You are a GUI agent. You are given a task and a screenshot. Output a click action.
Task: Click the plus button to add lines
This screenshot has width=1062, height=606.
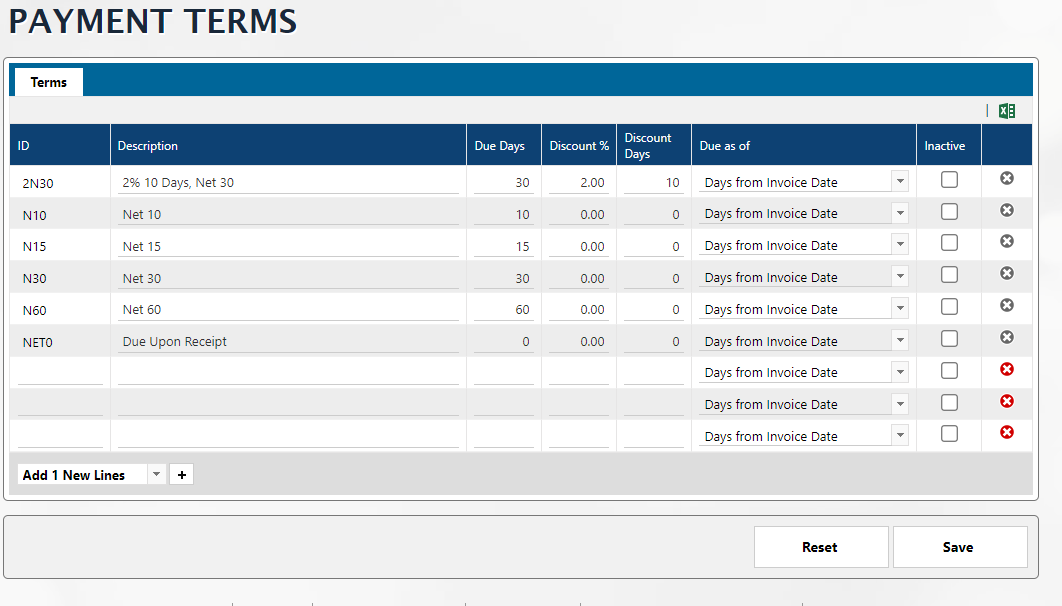181,475
